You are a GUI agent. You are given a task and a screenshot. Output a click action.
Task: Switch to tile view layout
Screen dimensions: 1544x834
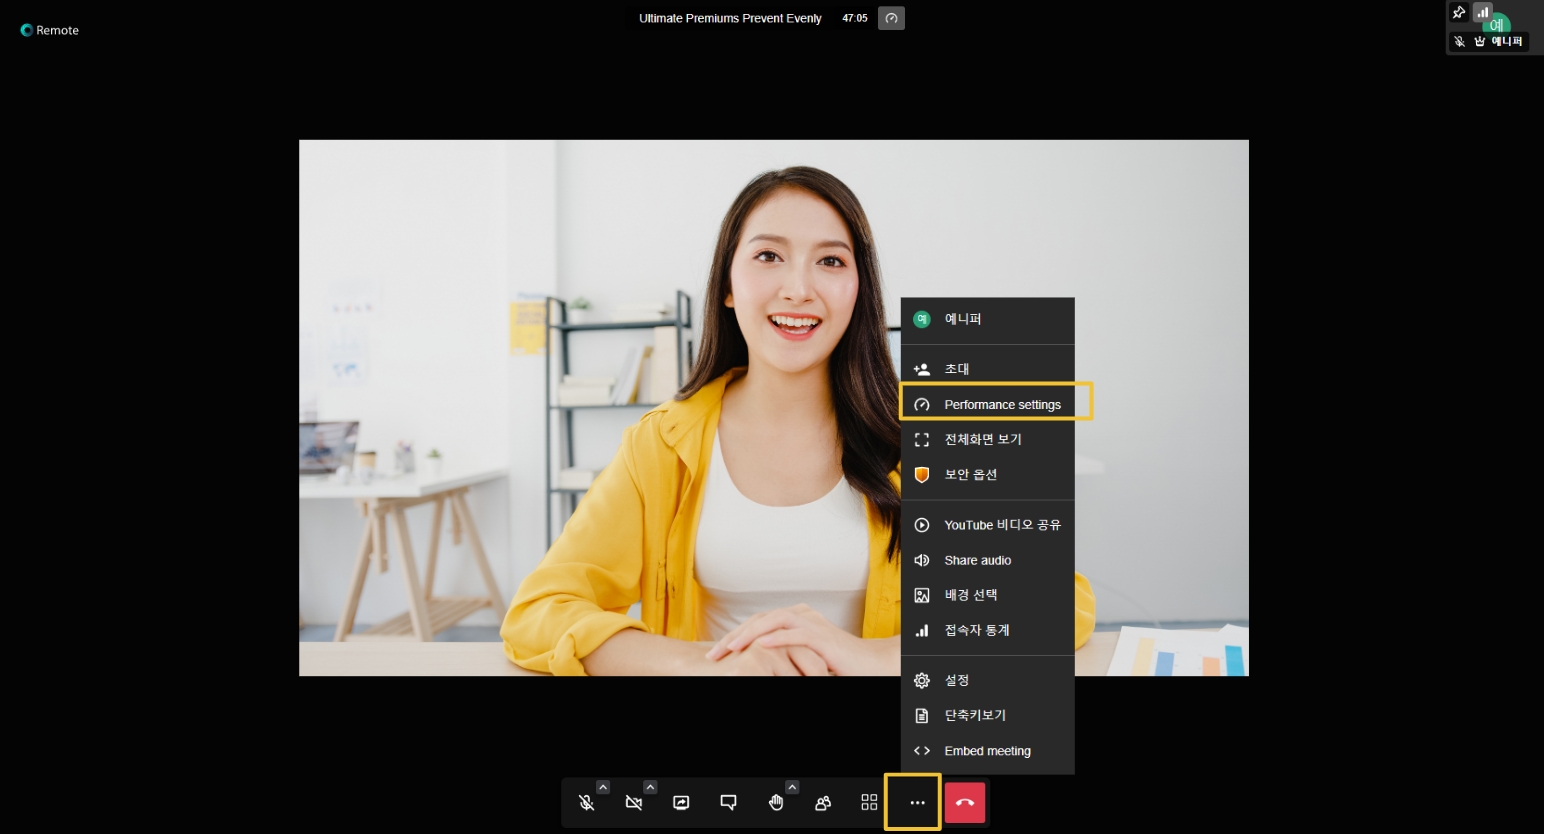[x=869, y=803]
